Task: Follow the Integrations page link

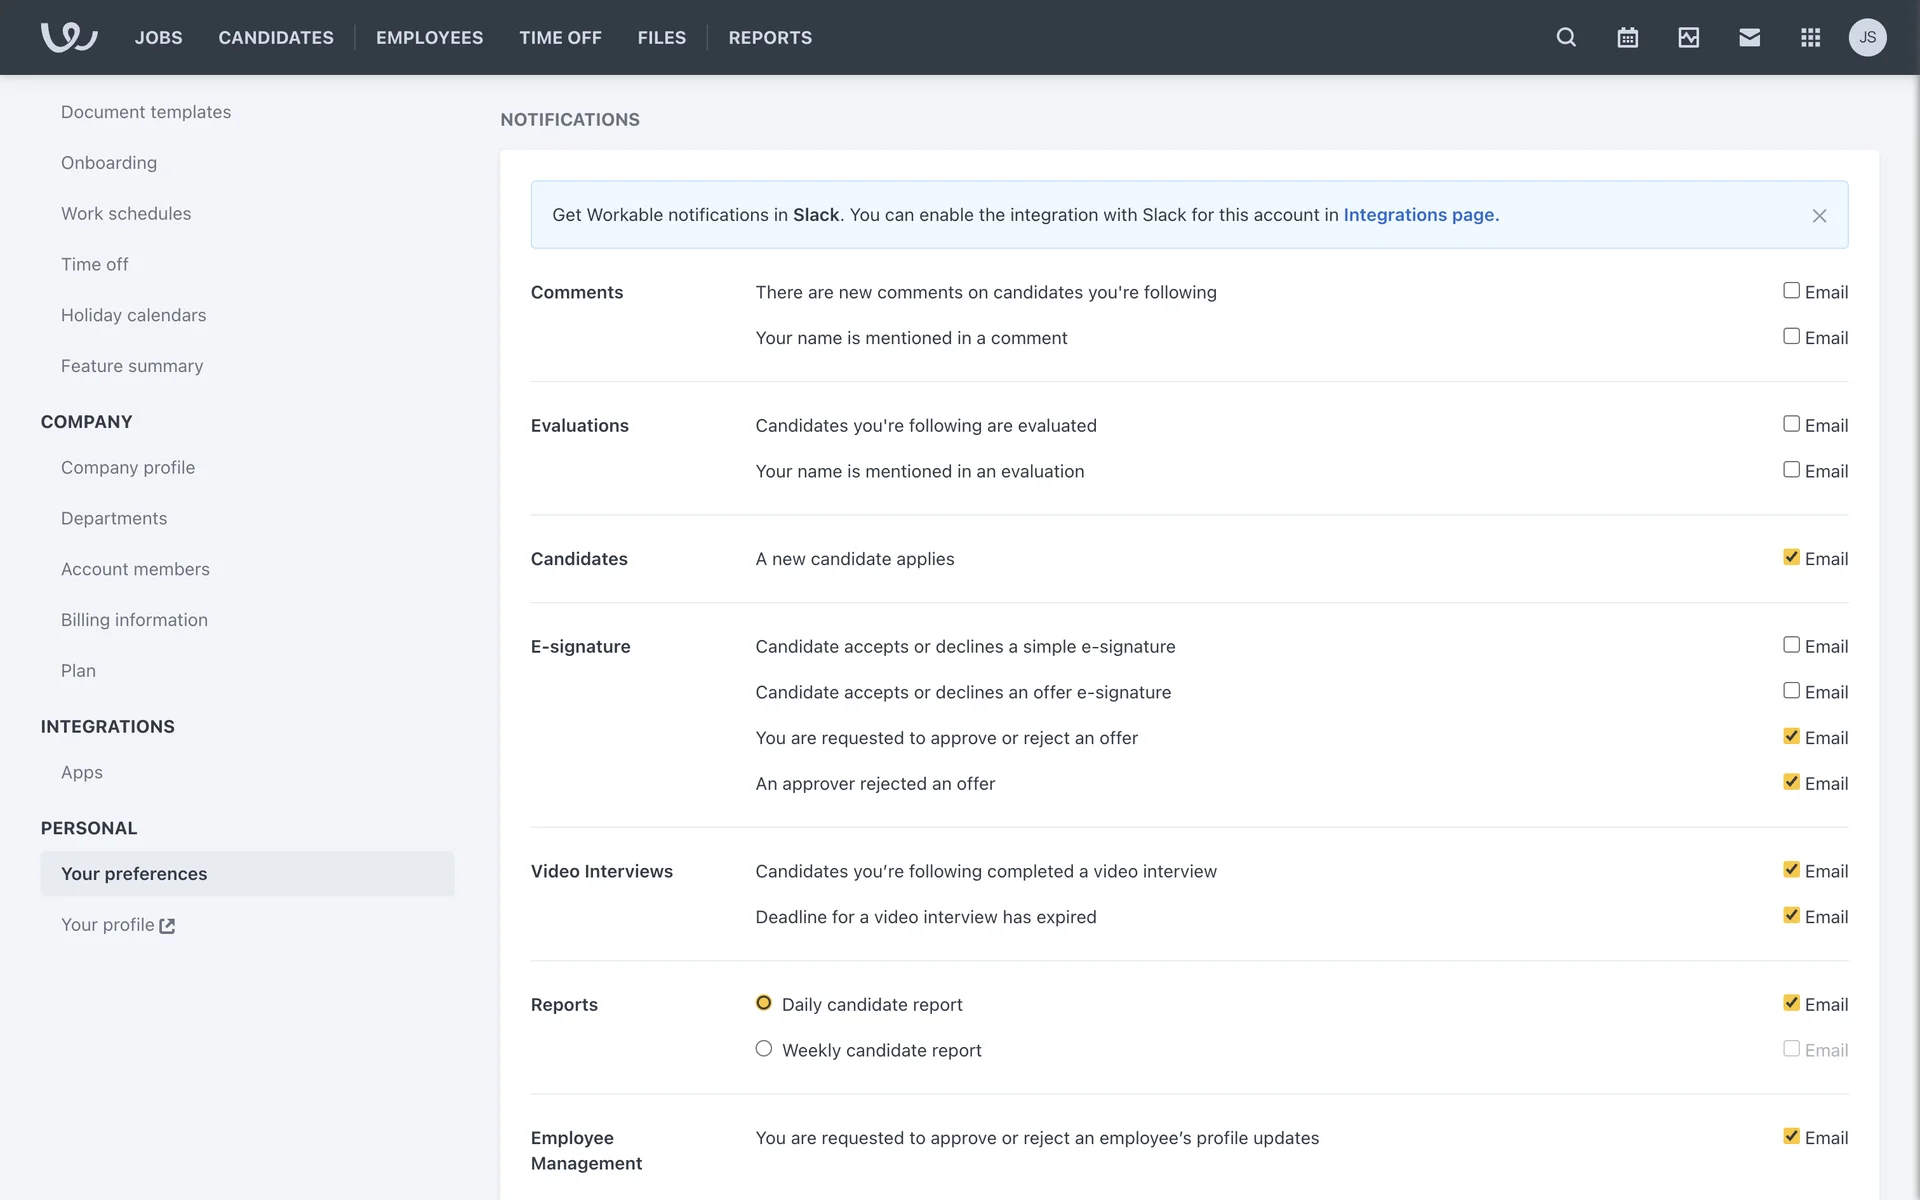Action: pyautogui.click(x=1420, y=215)
